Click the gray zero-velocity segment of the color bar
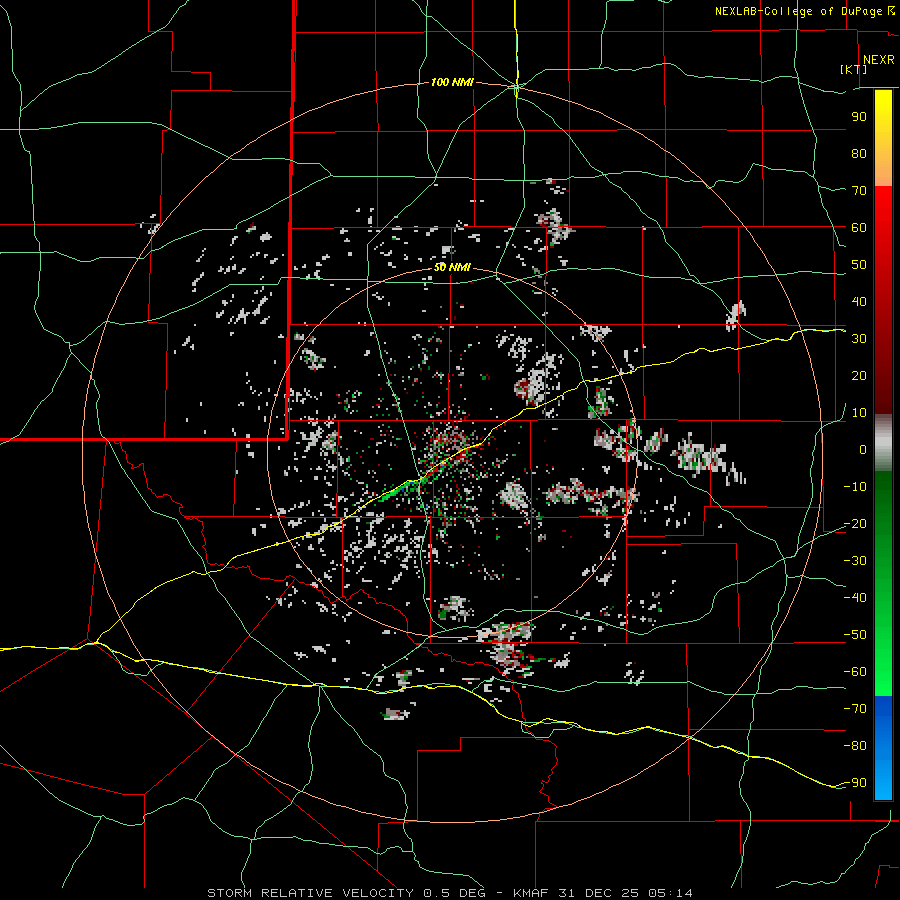900x900 pixels. (883, 443)
